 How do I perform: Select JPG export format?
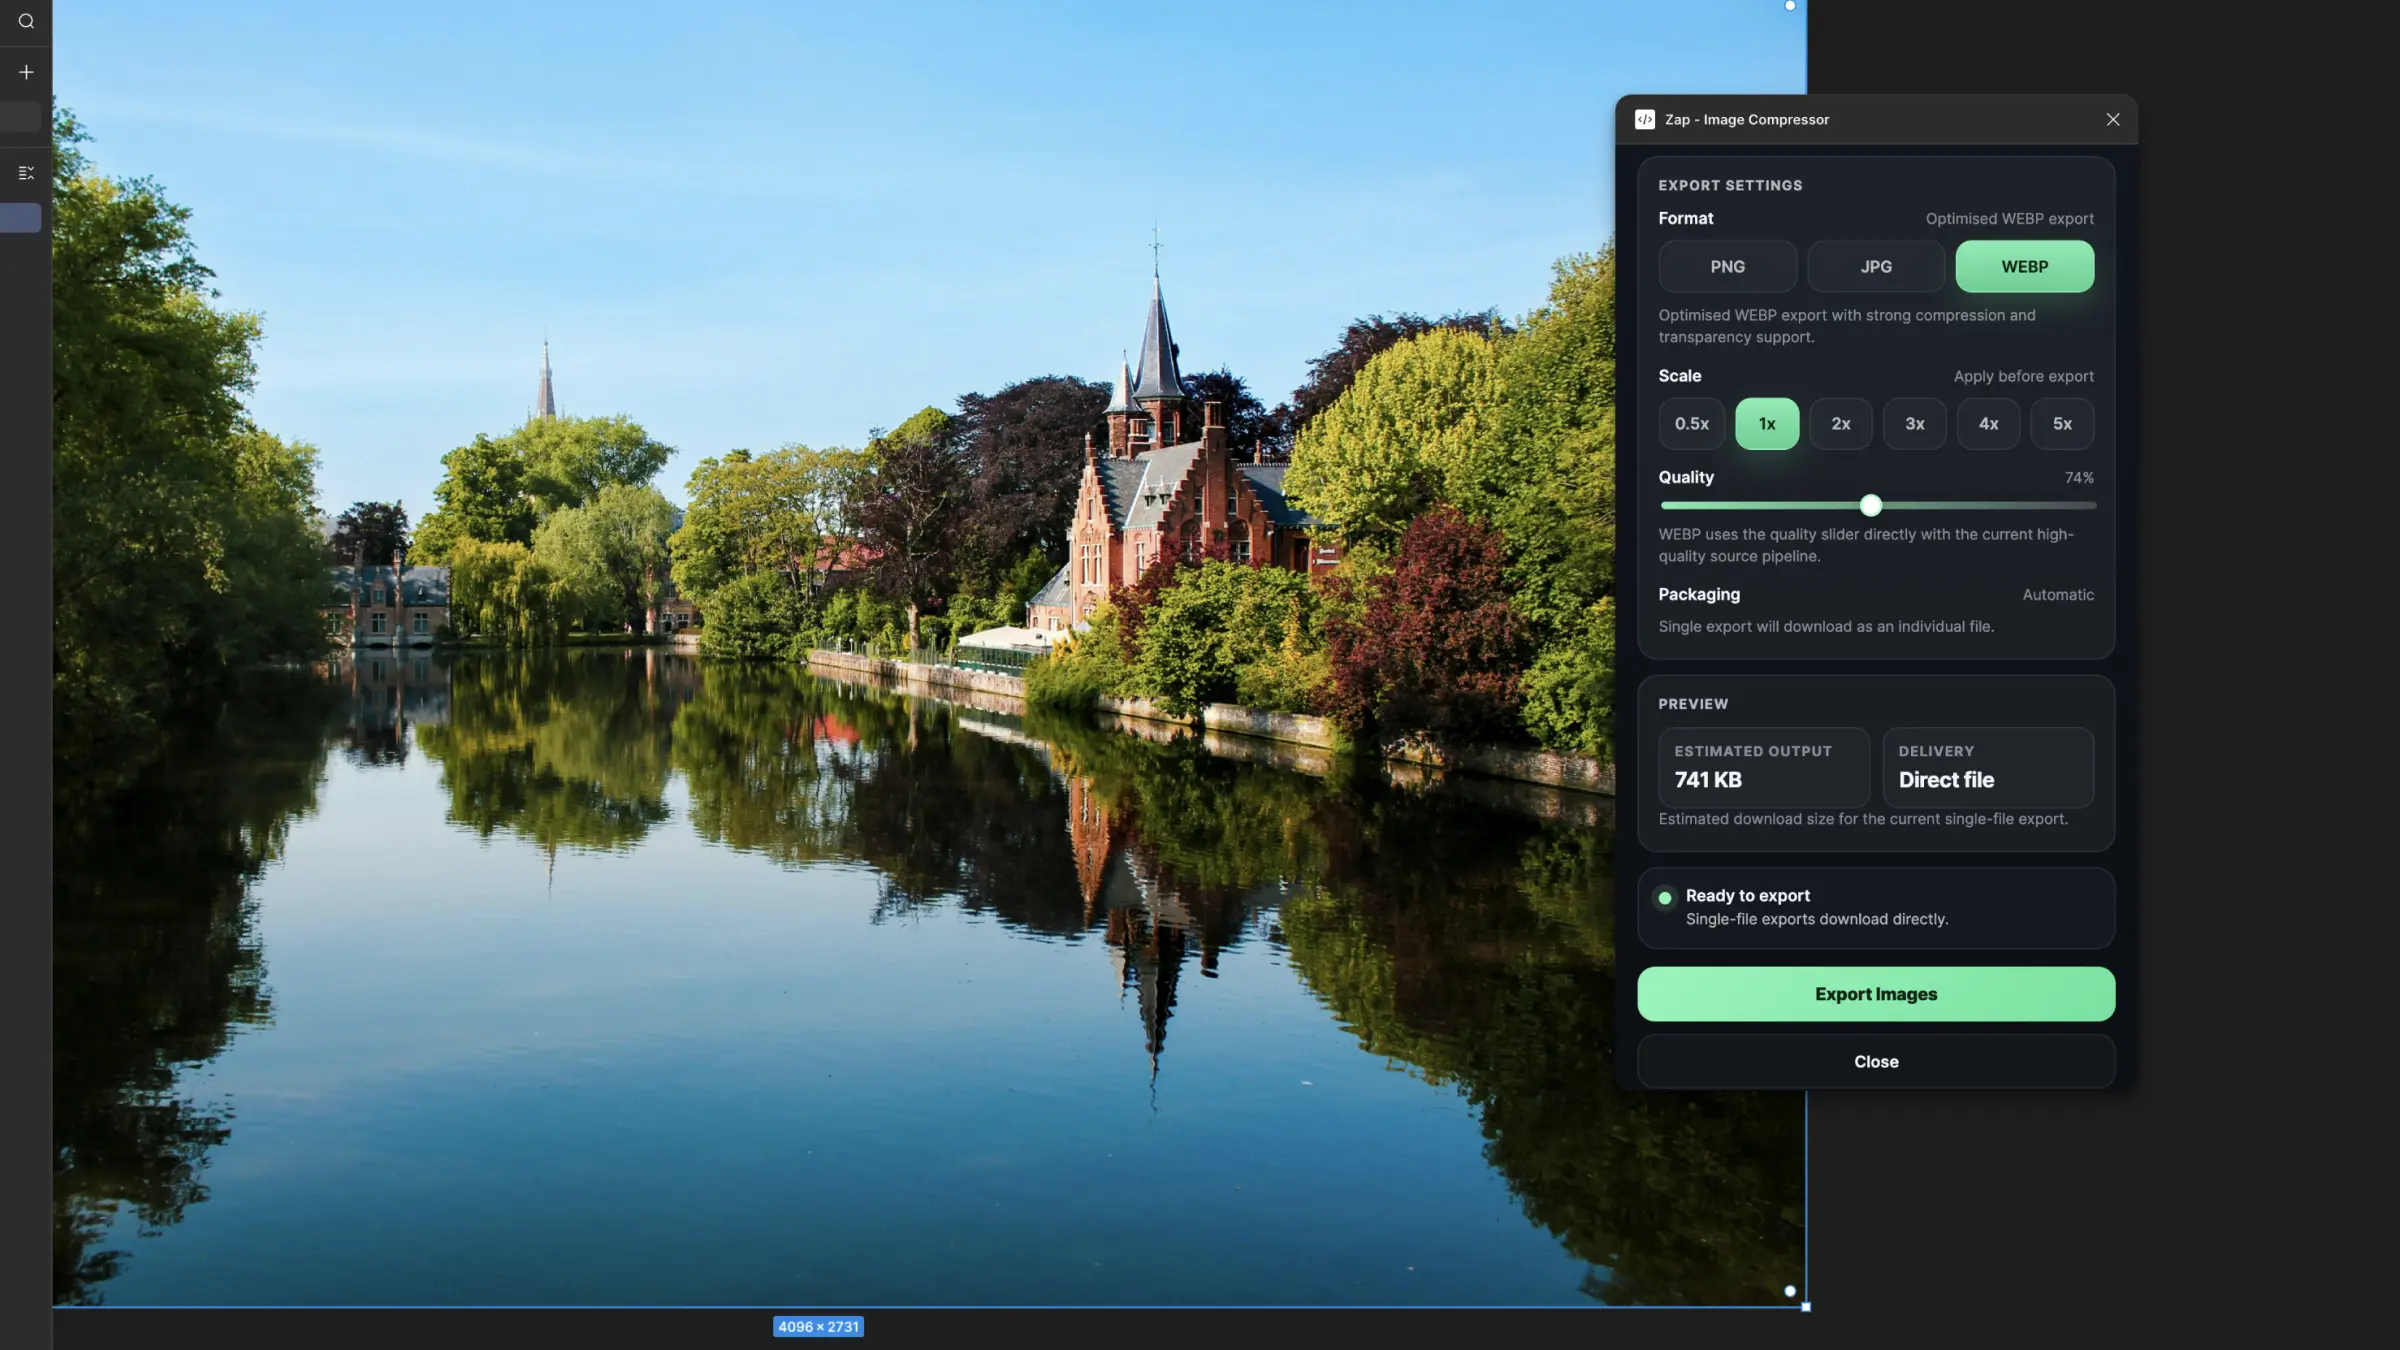click(1875, 266)
